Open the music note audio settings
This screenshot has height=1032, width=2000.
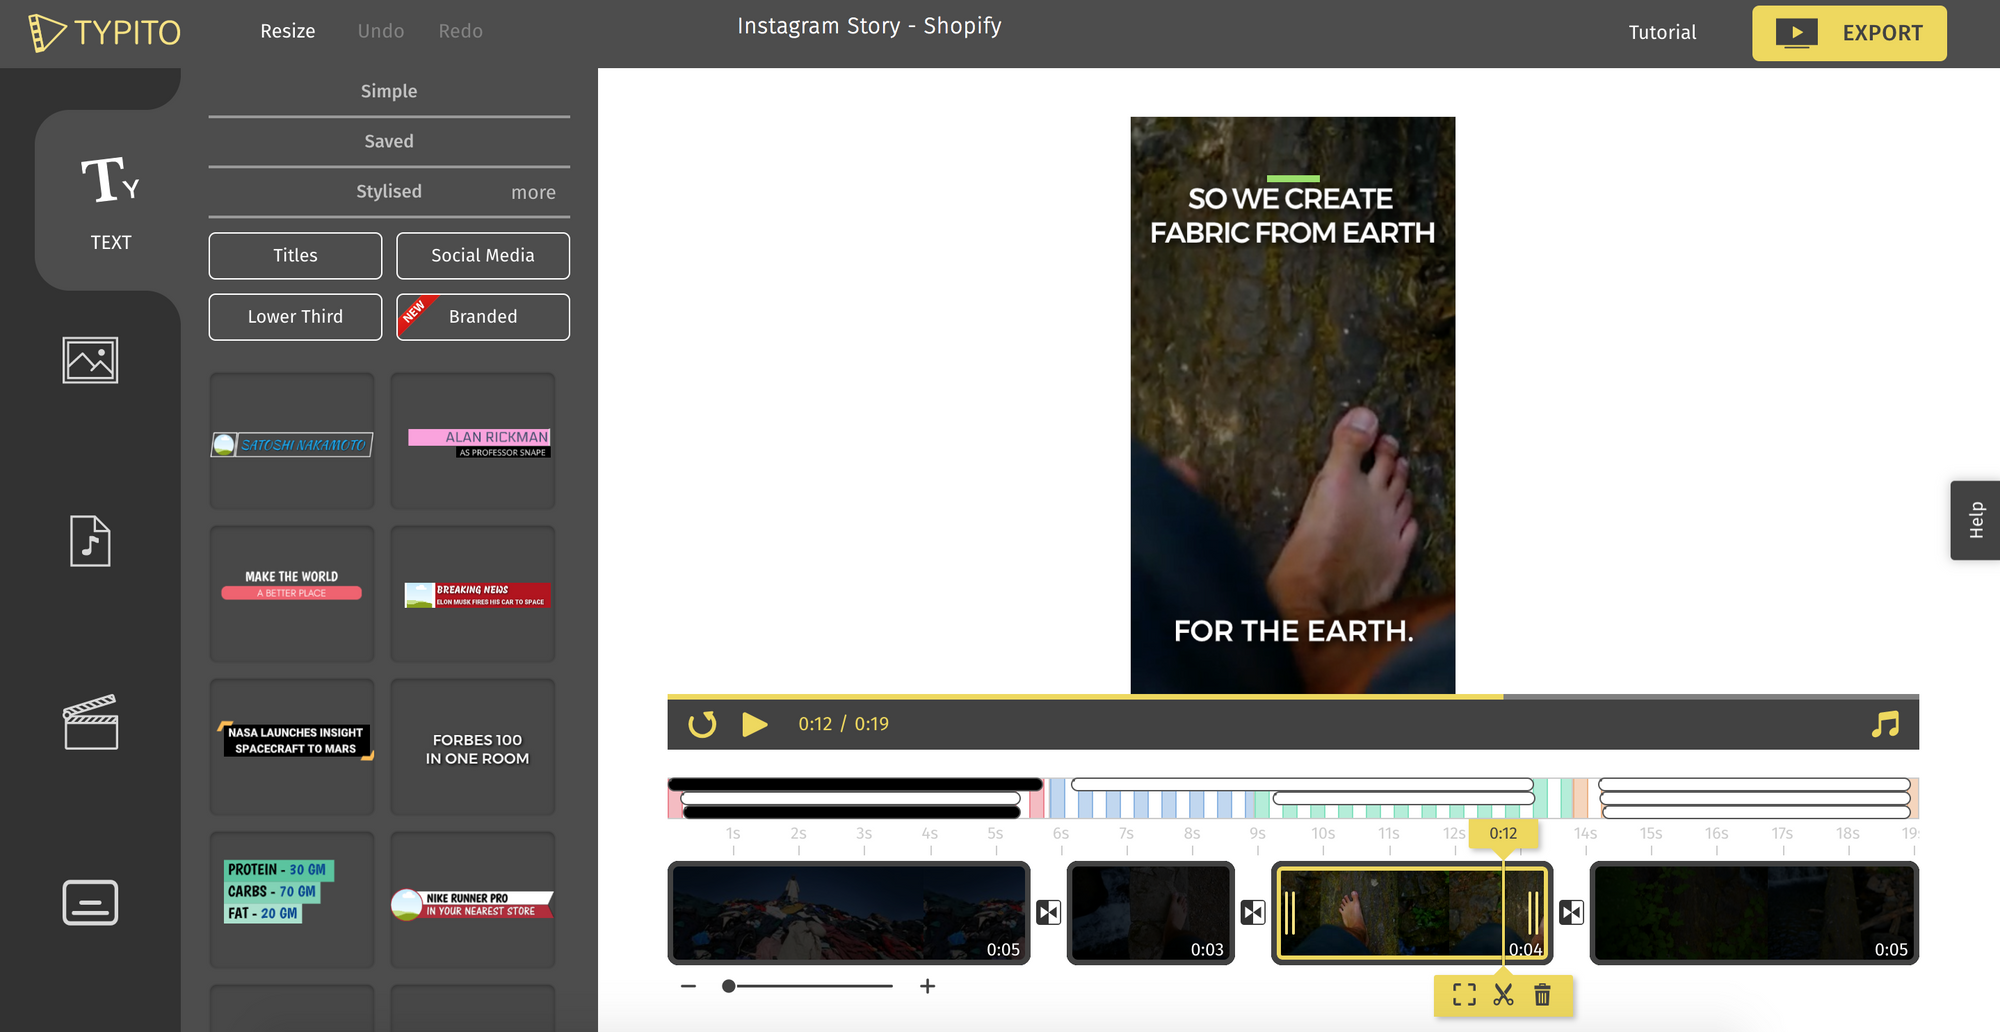click(1885, 724)
